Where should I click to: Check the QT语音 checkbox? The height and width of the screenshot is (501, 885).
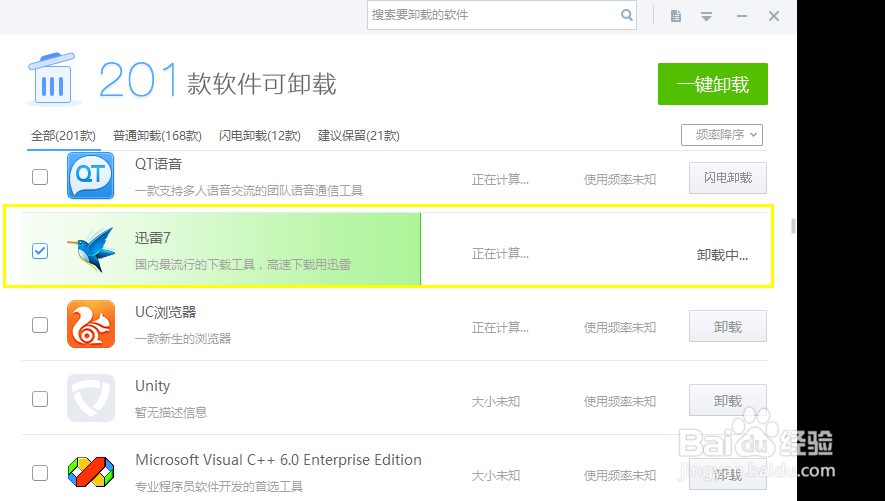pyautogui.click(x=40, y=177)
